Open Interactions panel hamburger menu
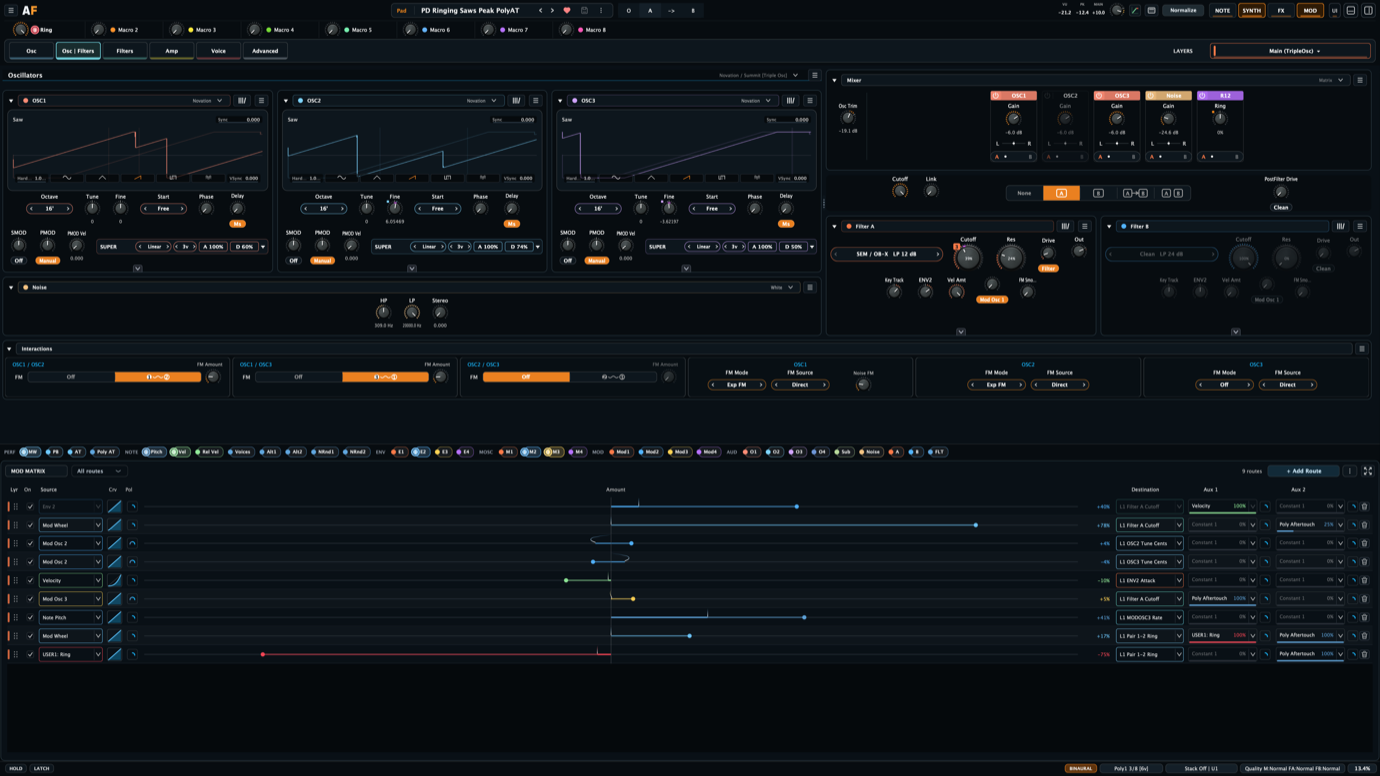 click(1361, 349)
